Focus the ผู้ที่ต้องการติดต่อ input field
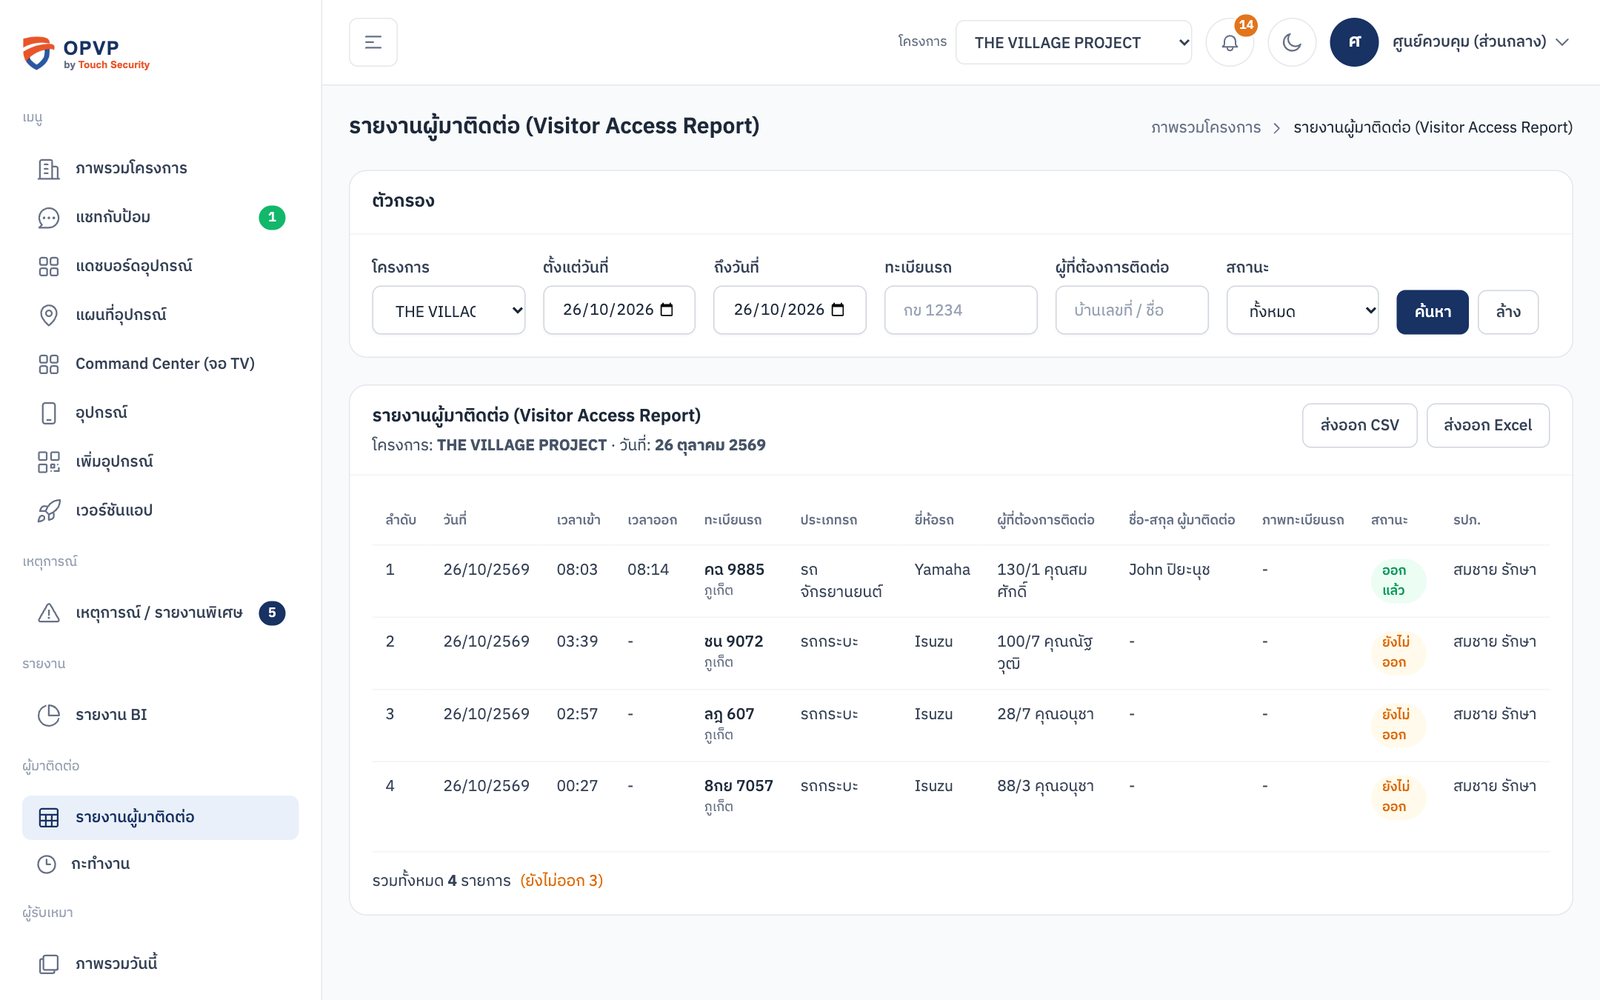The height and width of the screenshot is (1000, 1600). point(1132,310)
